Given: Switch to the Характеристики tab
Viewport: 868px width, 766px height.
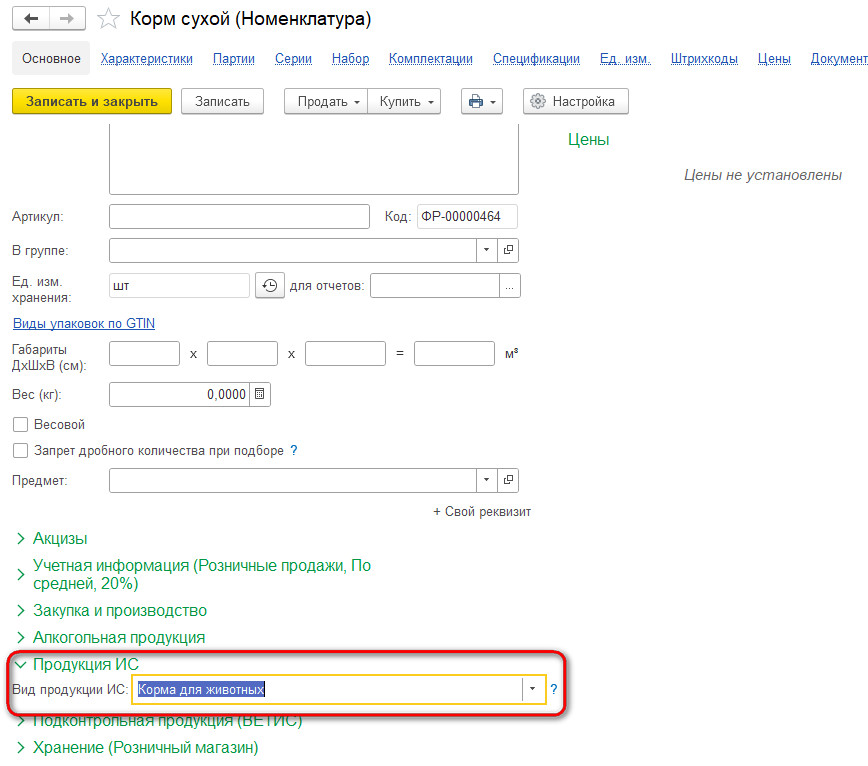Looking at the screenshot, I should tap(147, 59).
